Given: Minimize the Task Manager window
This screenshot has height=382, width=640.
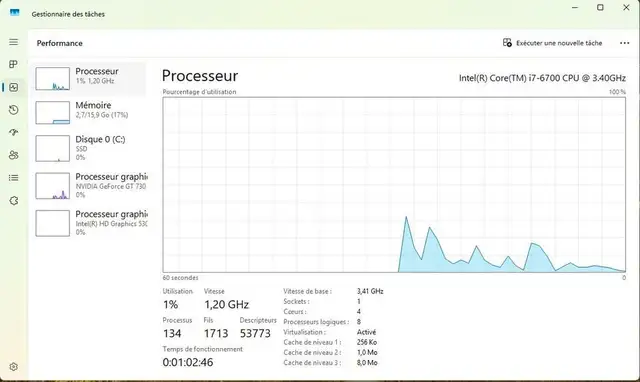Looking at the screenshot, I should [575, 7].
